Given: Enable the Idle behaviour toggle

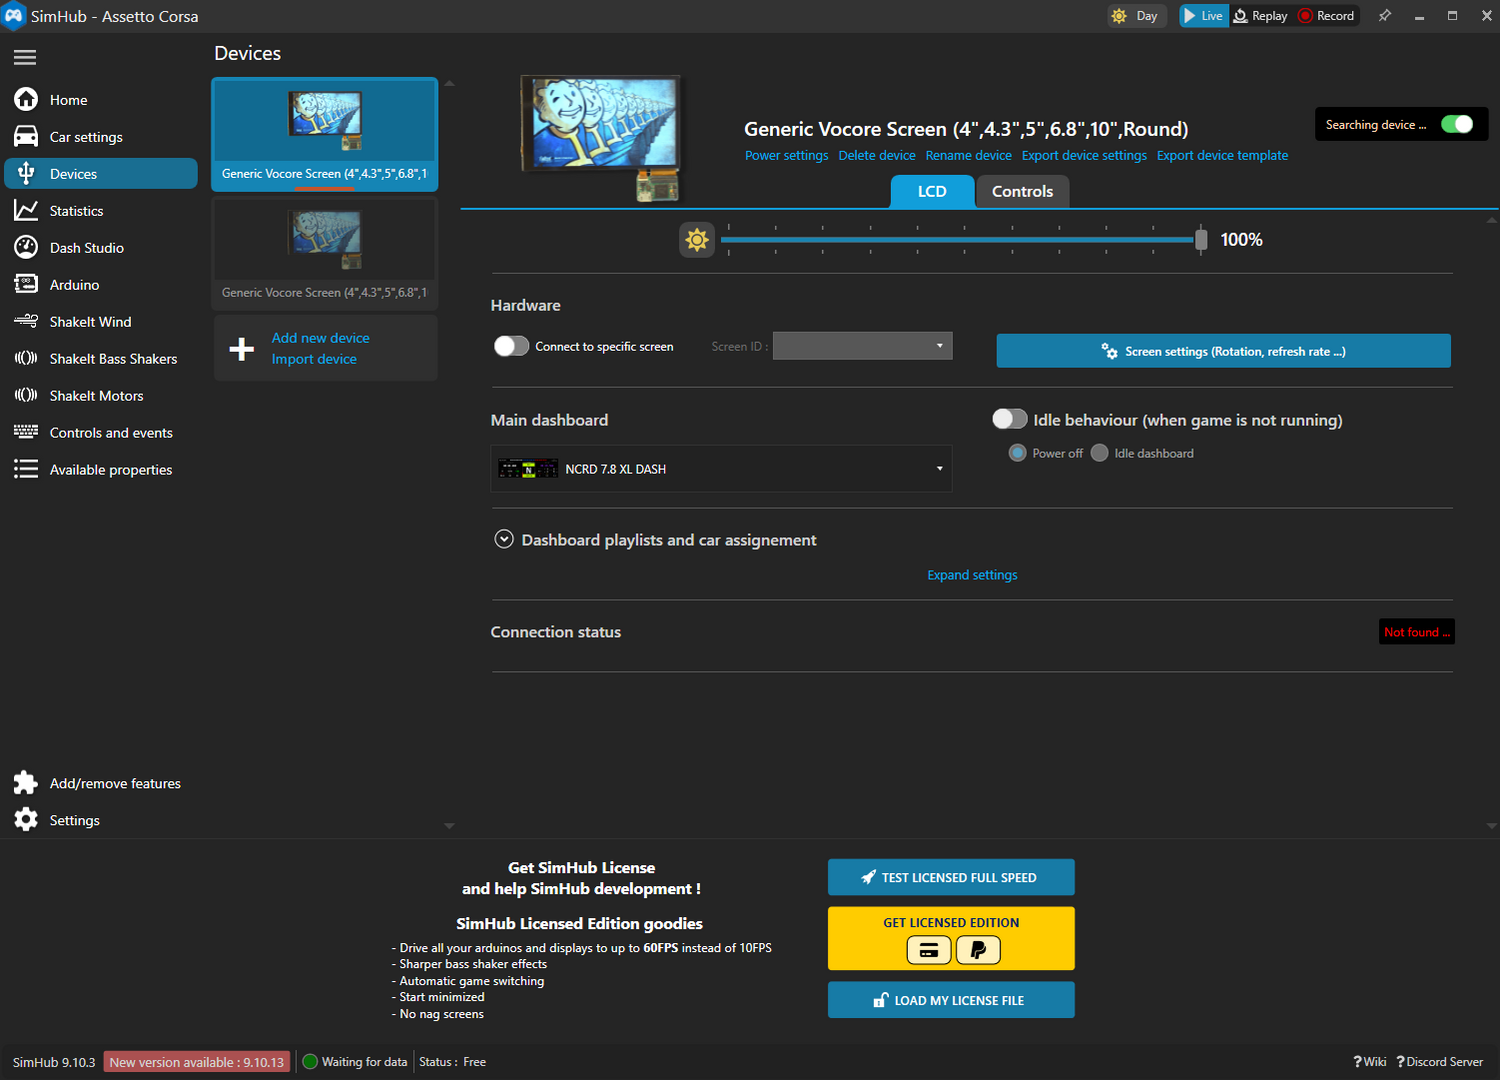Looking at the screenshot, I should coord(1009,419).
